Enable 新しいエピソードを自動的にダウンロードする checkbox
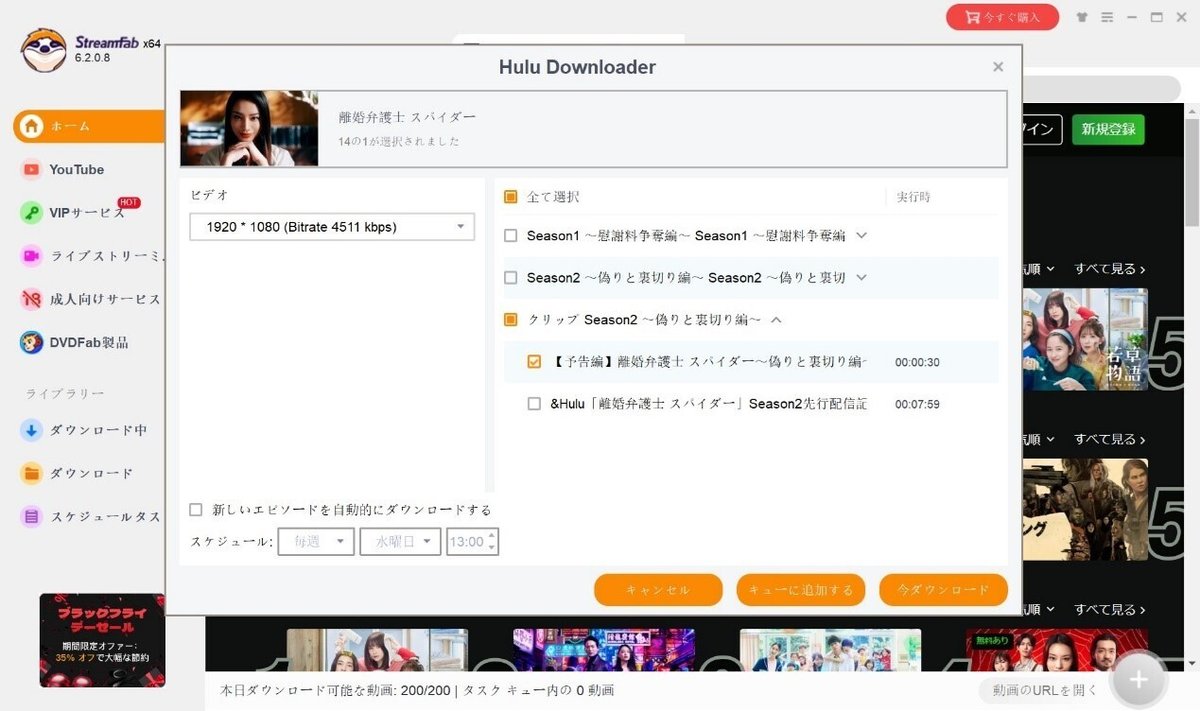The height and width of the screenshot is (711, 1200). click(196, 510)
